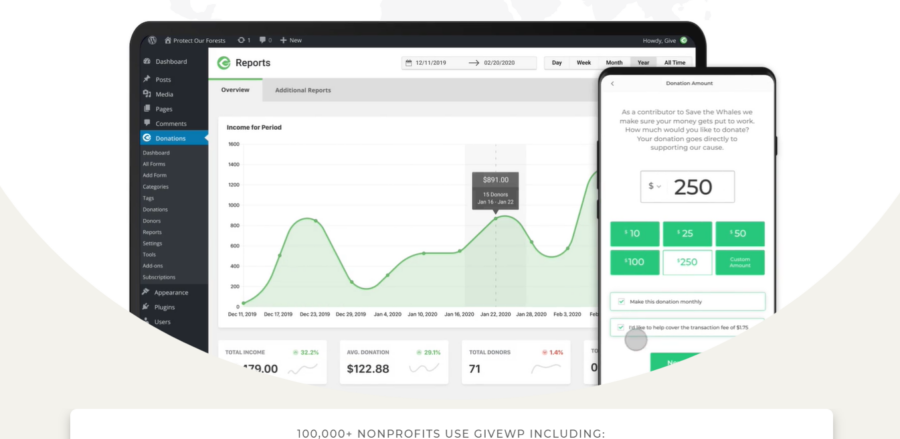The height and width of the screenshot is (439, 900).
Task: Open the Comments sidebar icon
Action: (146, 123)
